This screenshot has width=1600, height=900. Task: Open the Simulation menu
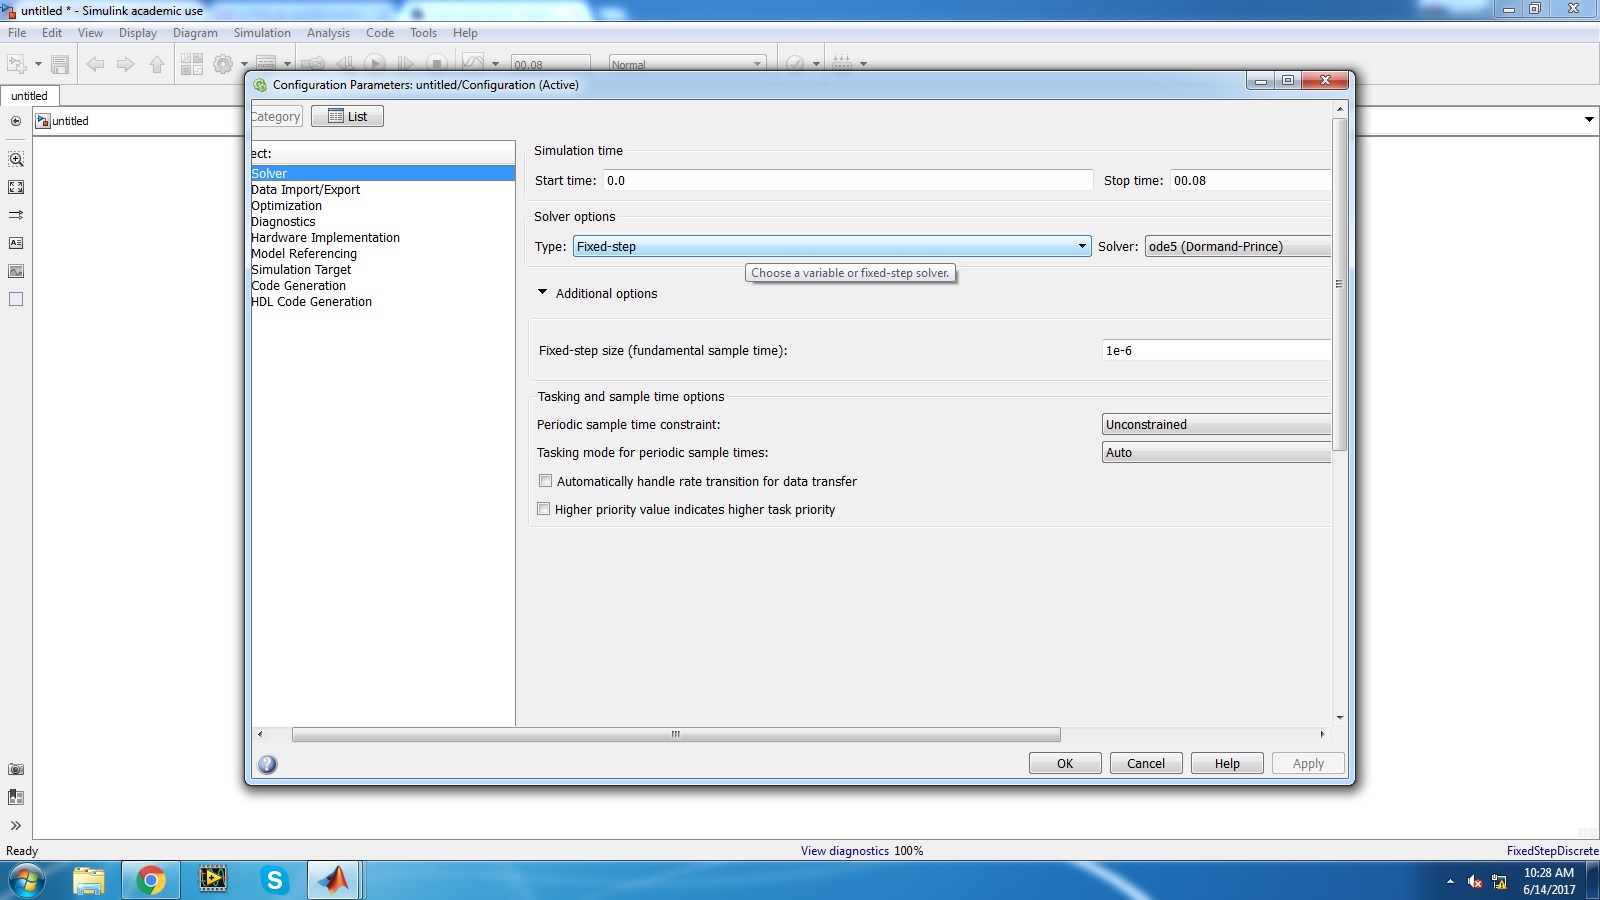coord(262,33)
